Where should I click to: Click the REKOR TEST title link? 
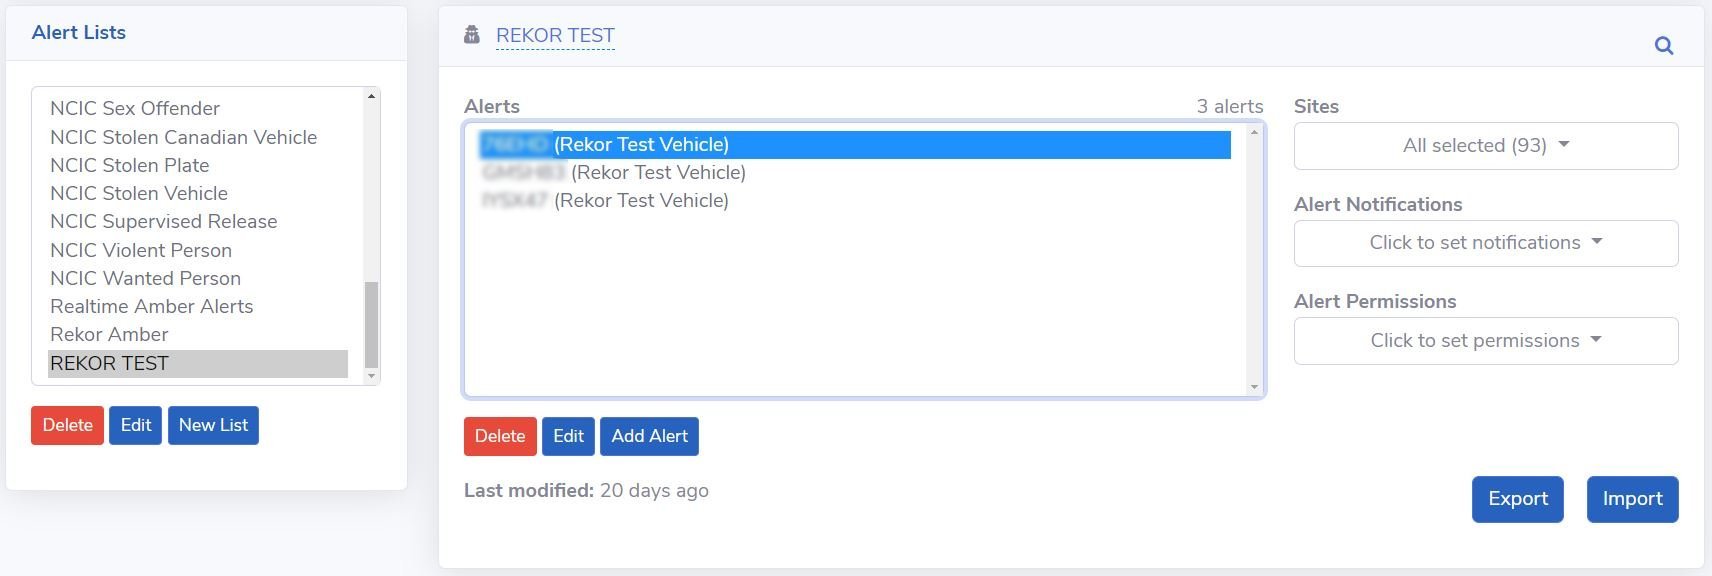pos(555,36)
